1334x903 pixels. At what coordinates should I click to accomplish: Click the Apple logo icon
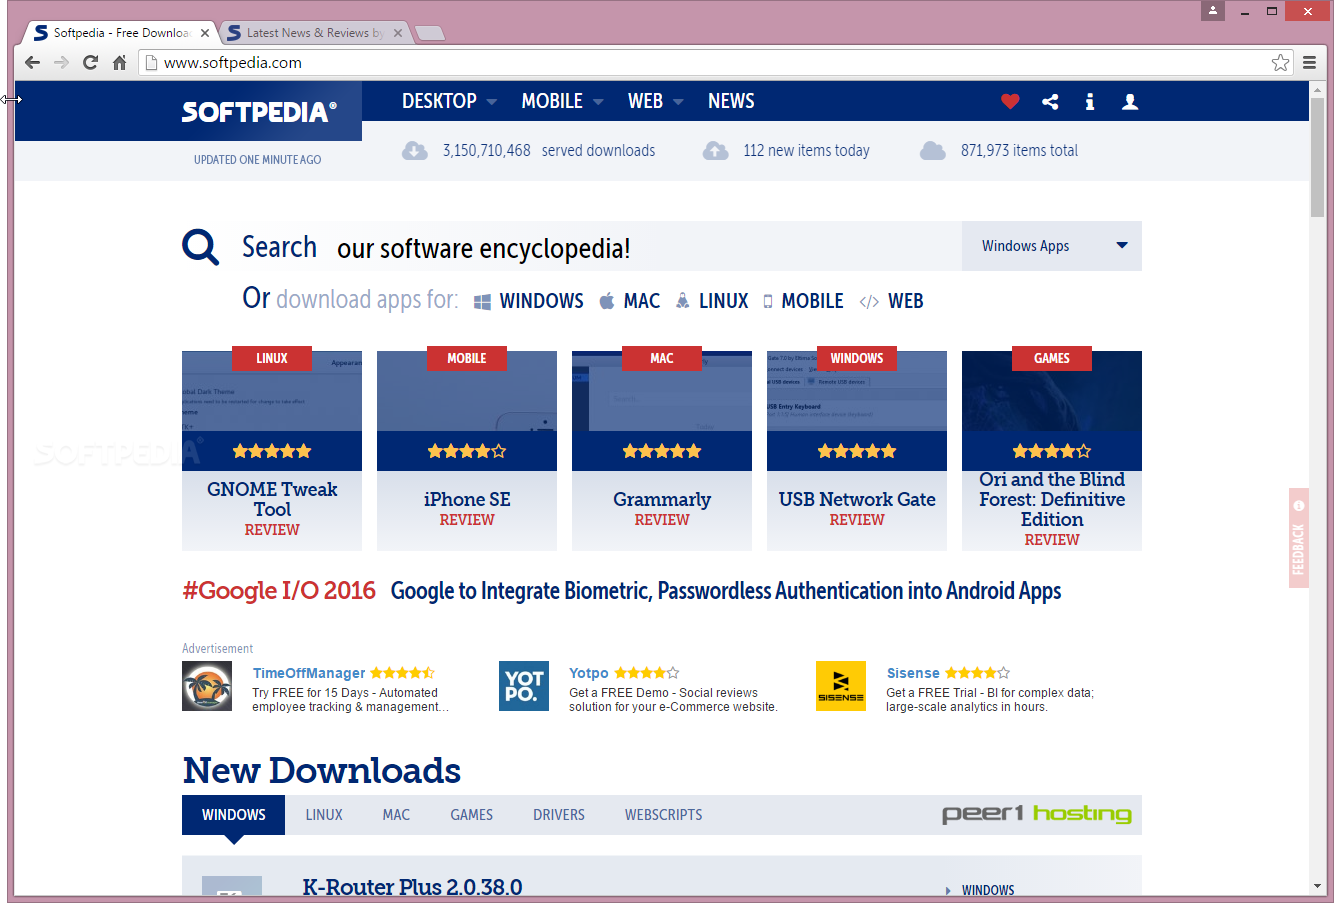(x=606, y=301)
